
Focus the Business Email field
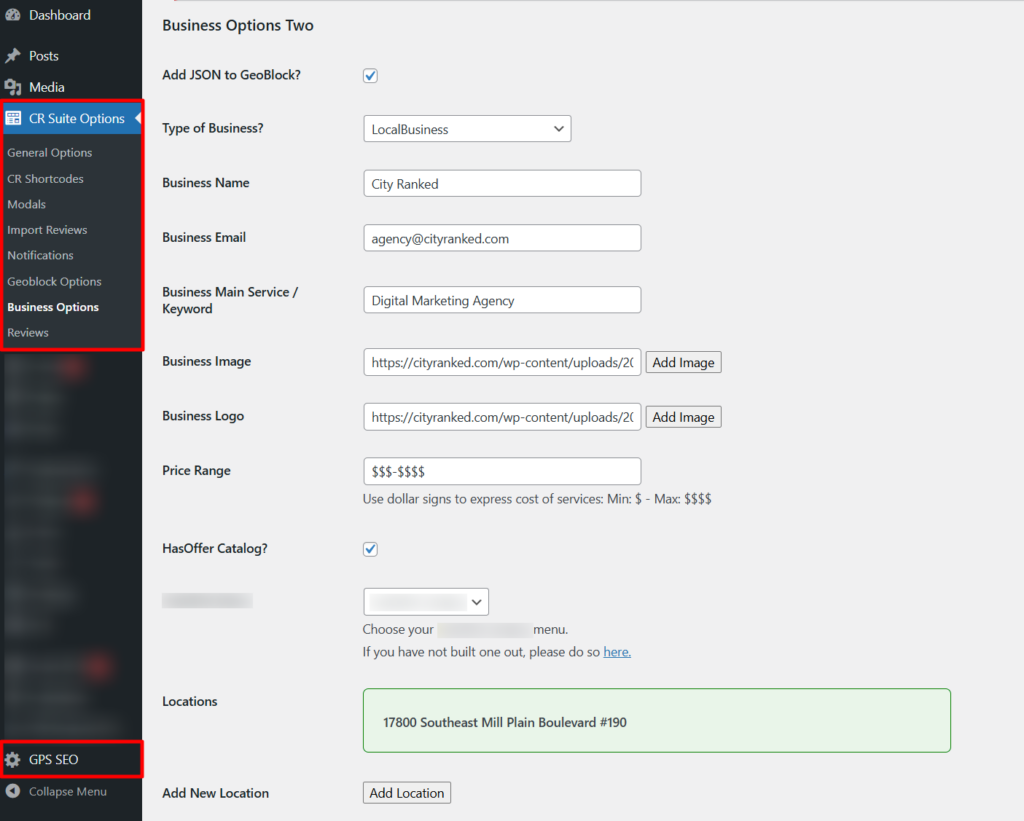pos(502,238)
